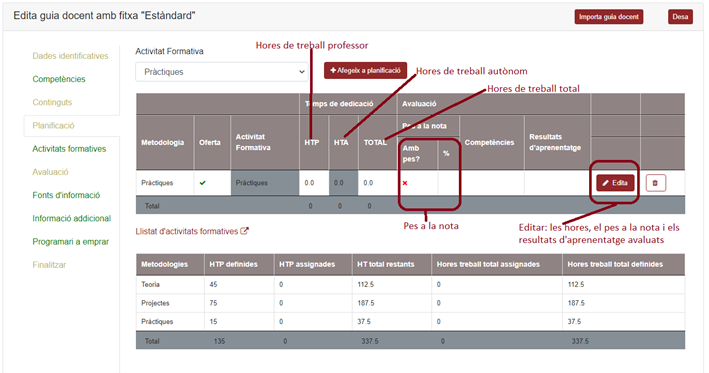Viewport: 709px width, 373px height.
Task: Open Programari a emprar in sidebar
Action: coord(71,242)
